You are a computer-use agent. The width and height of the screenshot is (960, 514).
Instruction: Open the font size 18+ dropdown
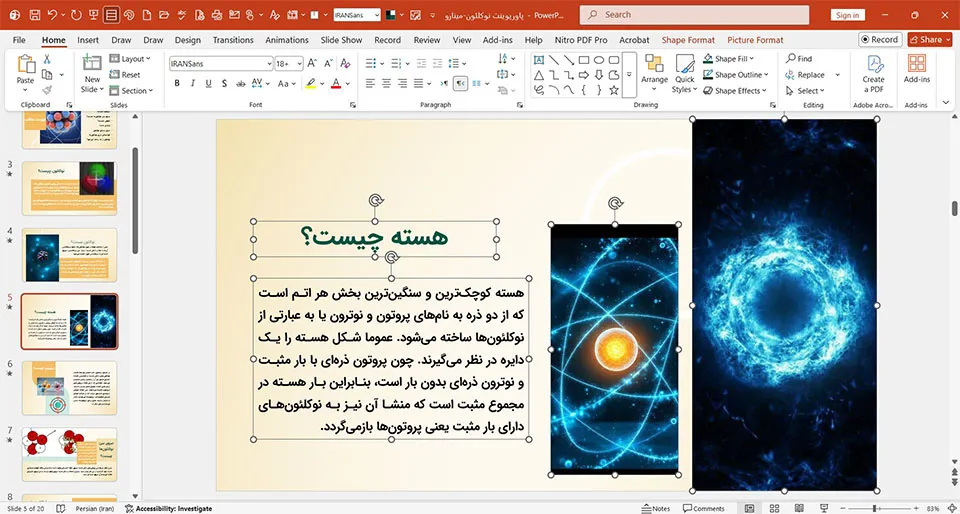point(299,64)
